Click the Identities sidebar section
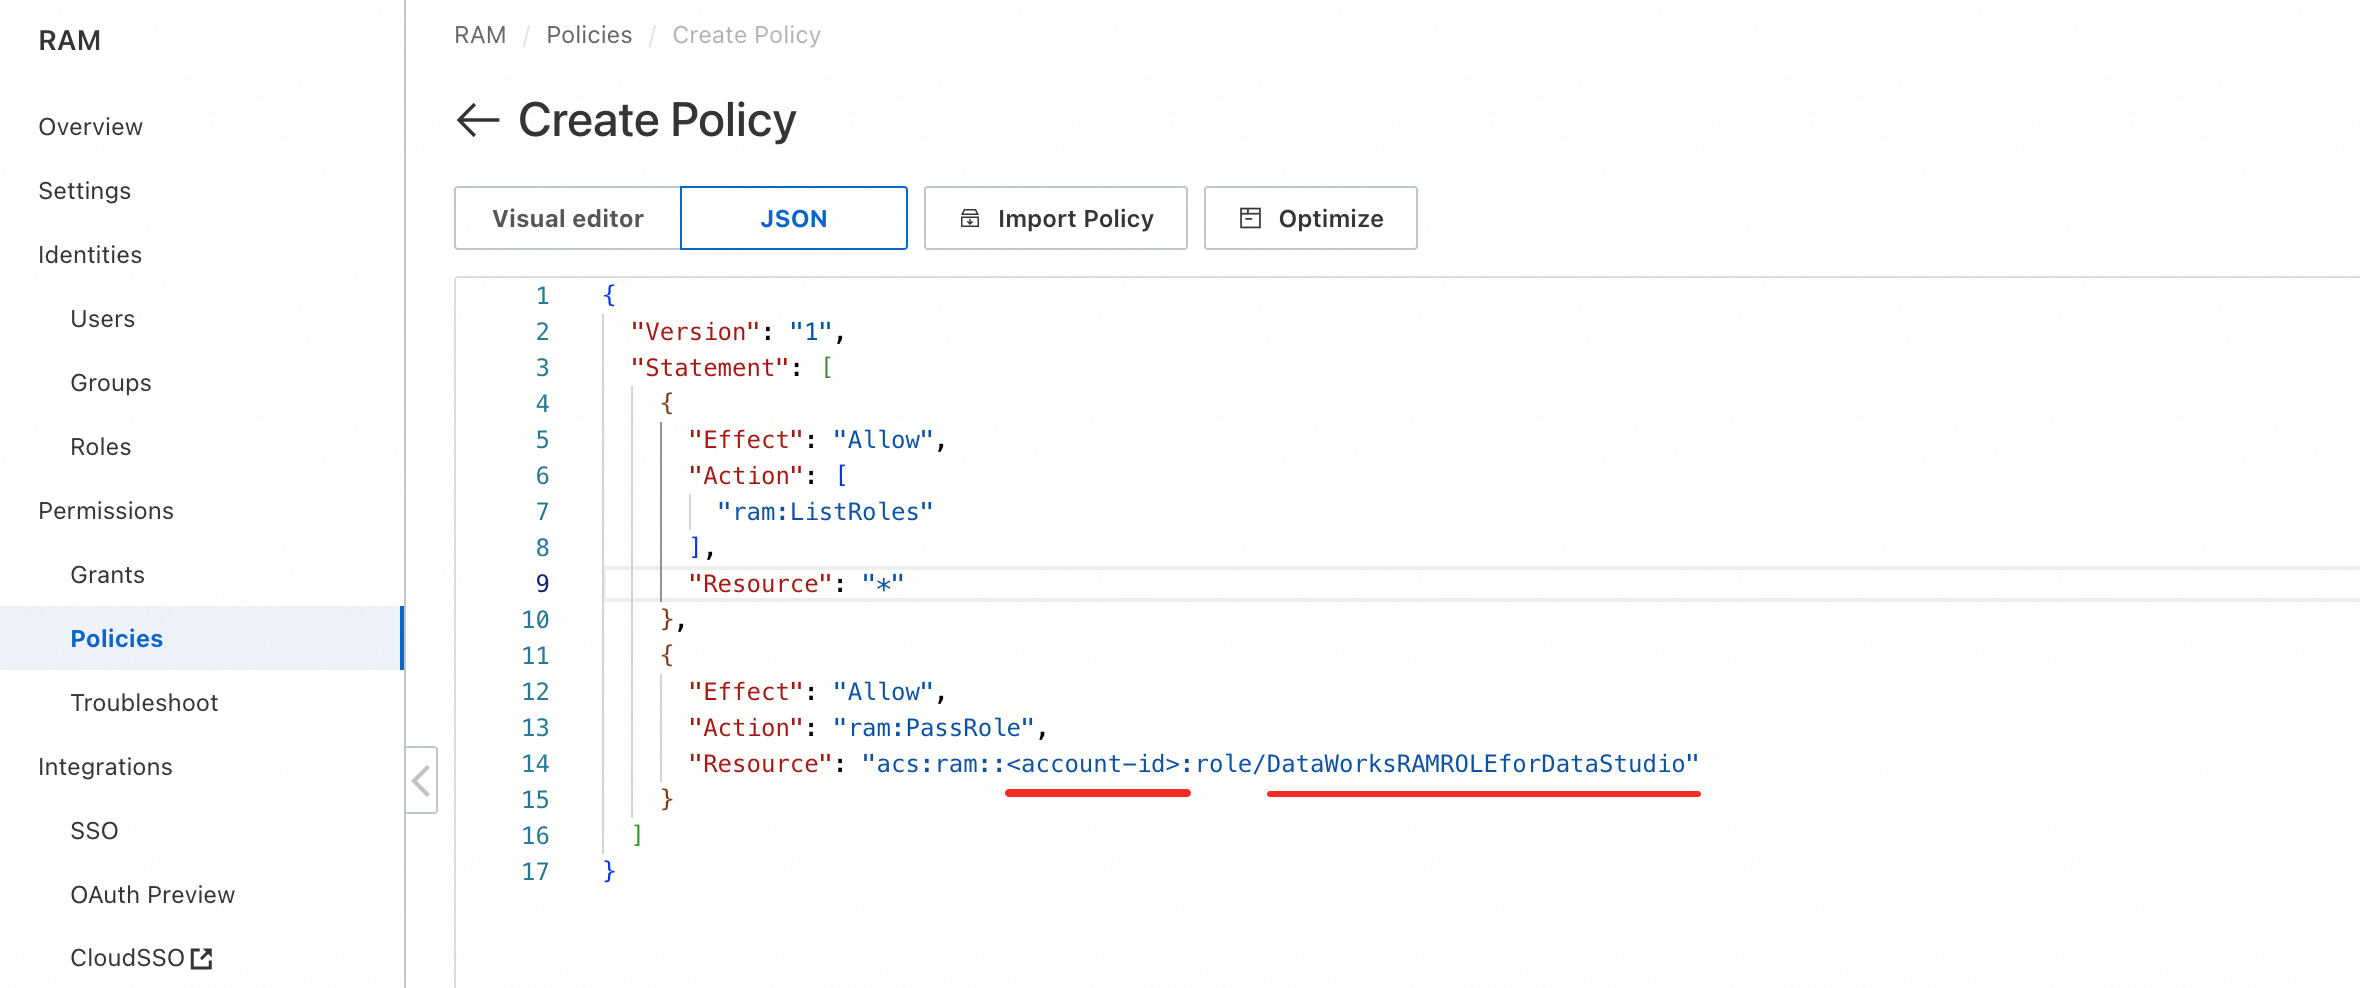The image size is (2360, 988). coord(90,255)
